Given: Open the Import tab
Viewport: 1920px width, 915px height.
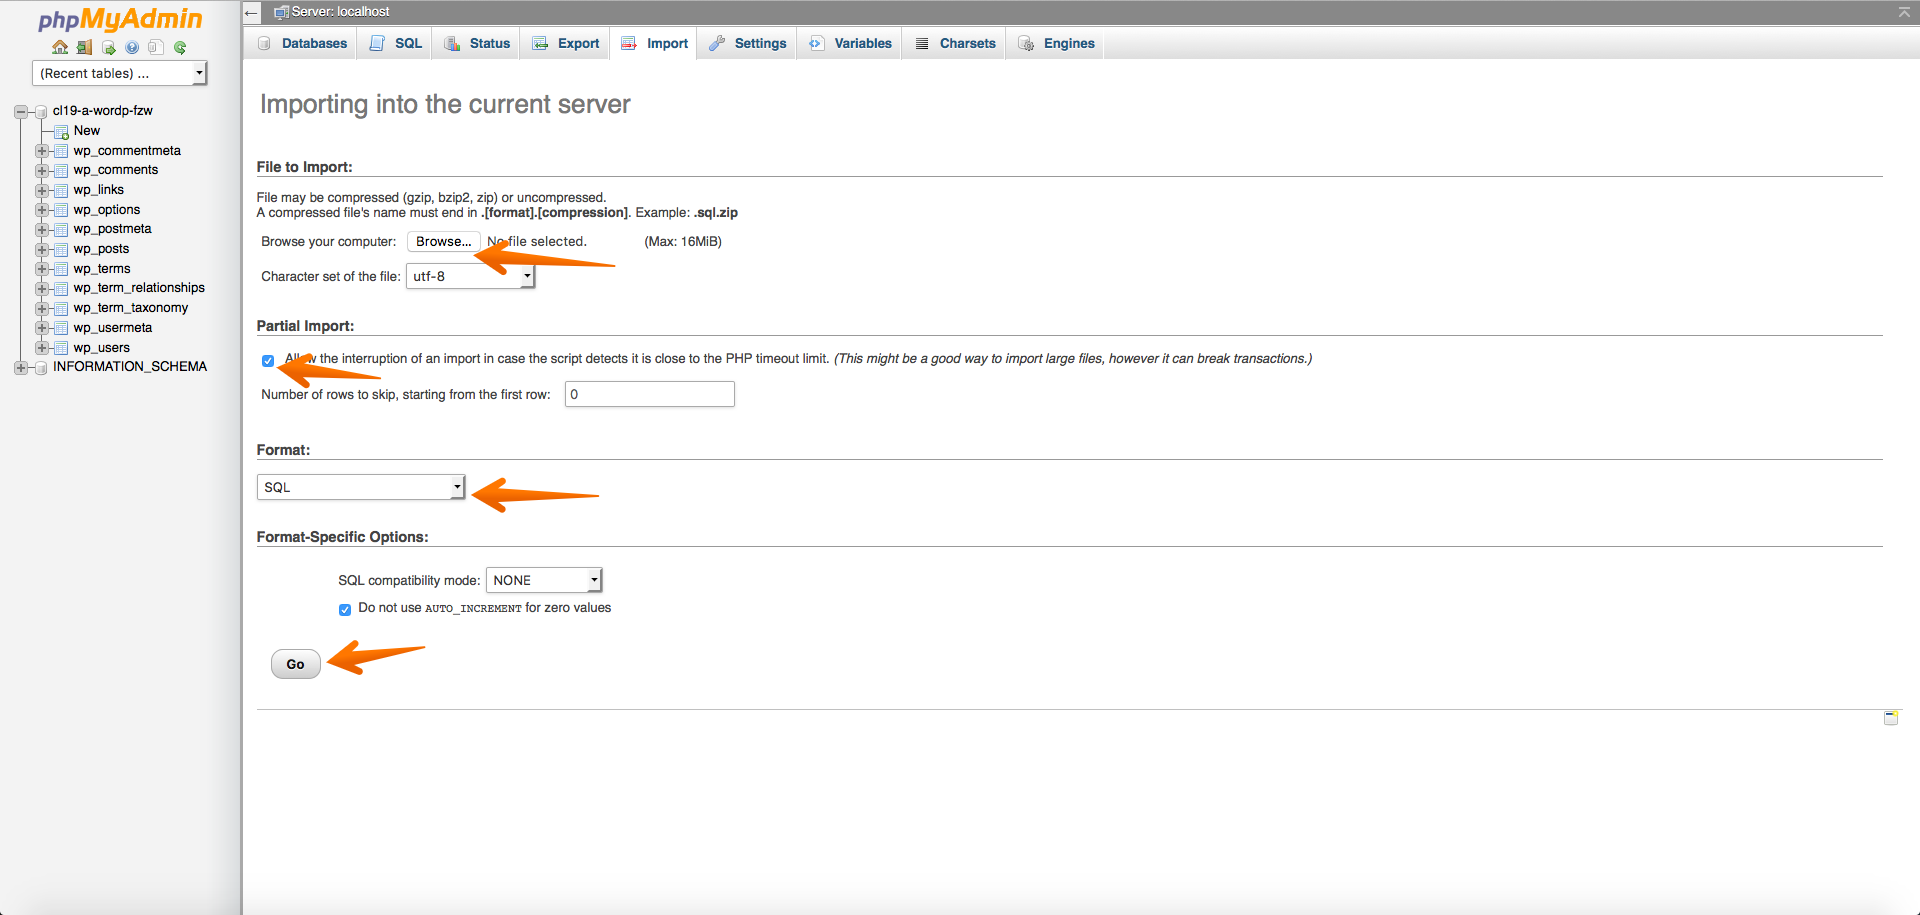Looking at the screenshot, I should click(x=654, y=43).
